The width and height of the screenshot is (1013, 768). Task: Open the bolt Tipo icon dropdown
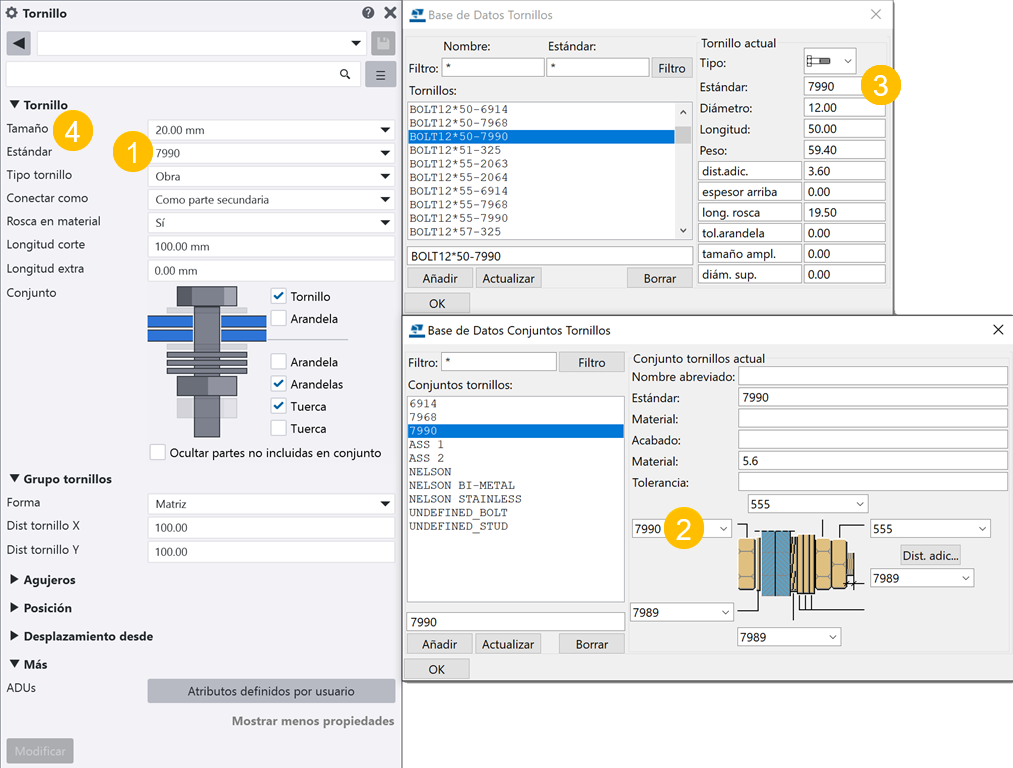pos(830,62)
